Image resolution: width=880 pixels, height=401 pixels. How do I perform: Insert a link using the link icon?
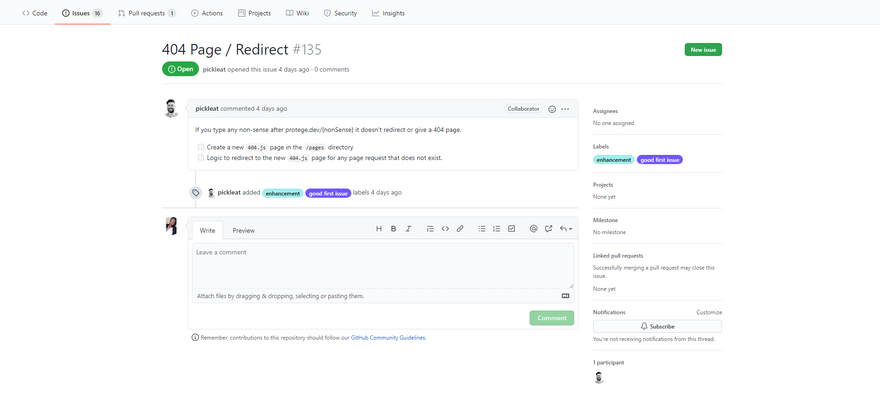(x=460, y=229)
